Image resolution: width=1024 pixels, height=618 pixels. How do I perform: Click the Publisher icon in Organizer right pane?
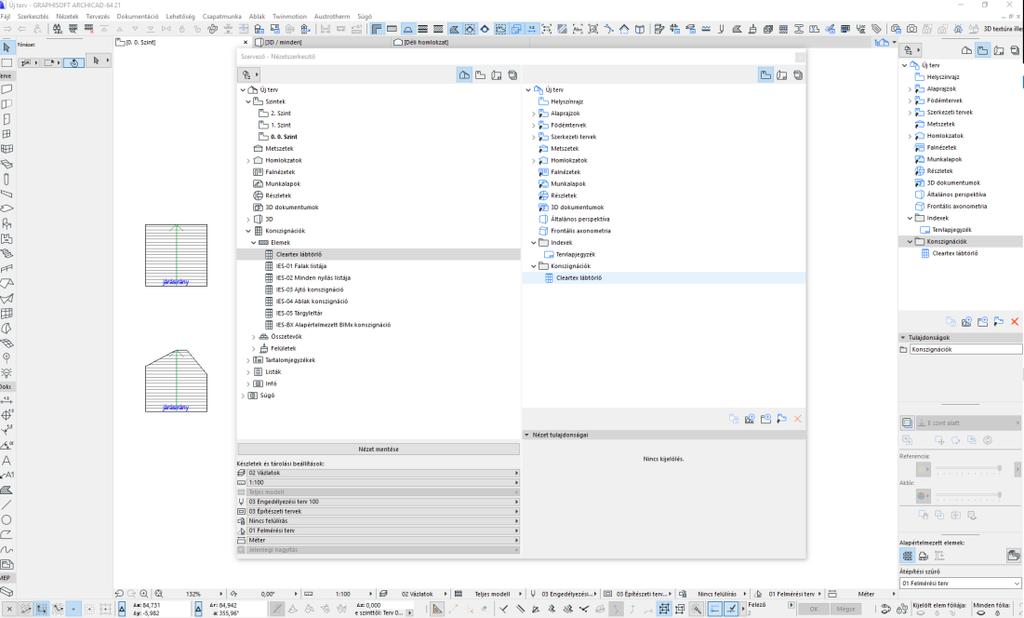797,75
